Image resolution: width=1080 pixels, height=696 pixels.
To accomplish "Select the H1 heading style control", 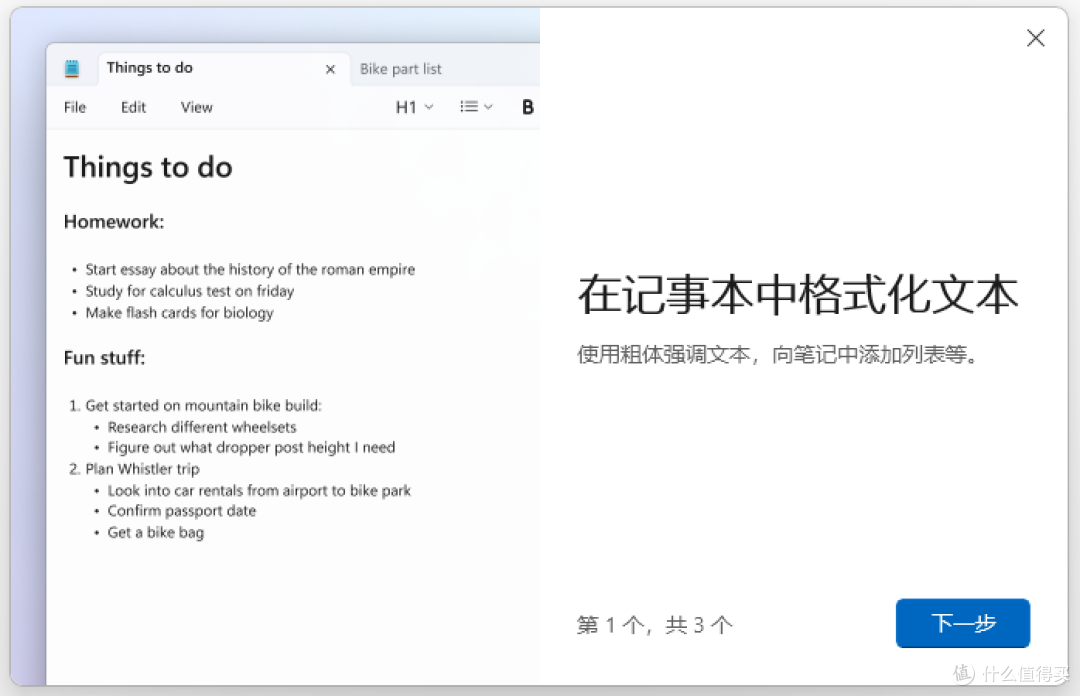I will pos(405,106).
